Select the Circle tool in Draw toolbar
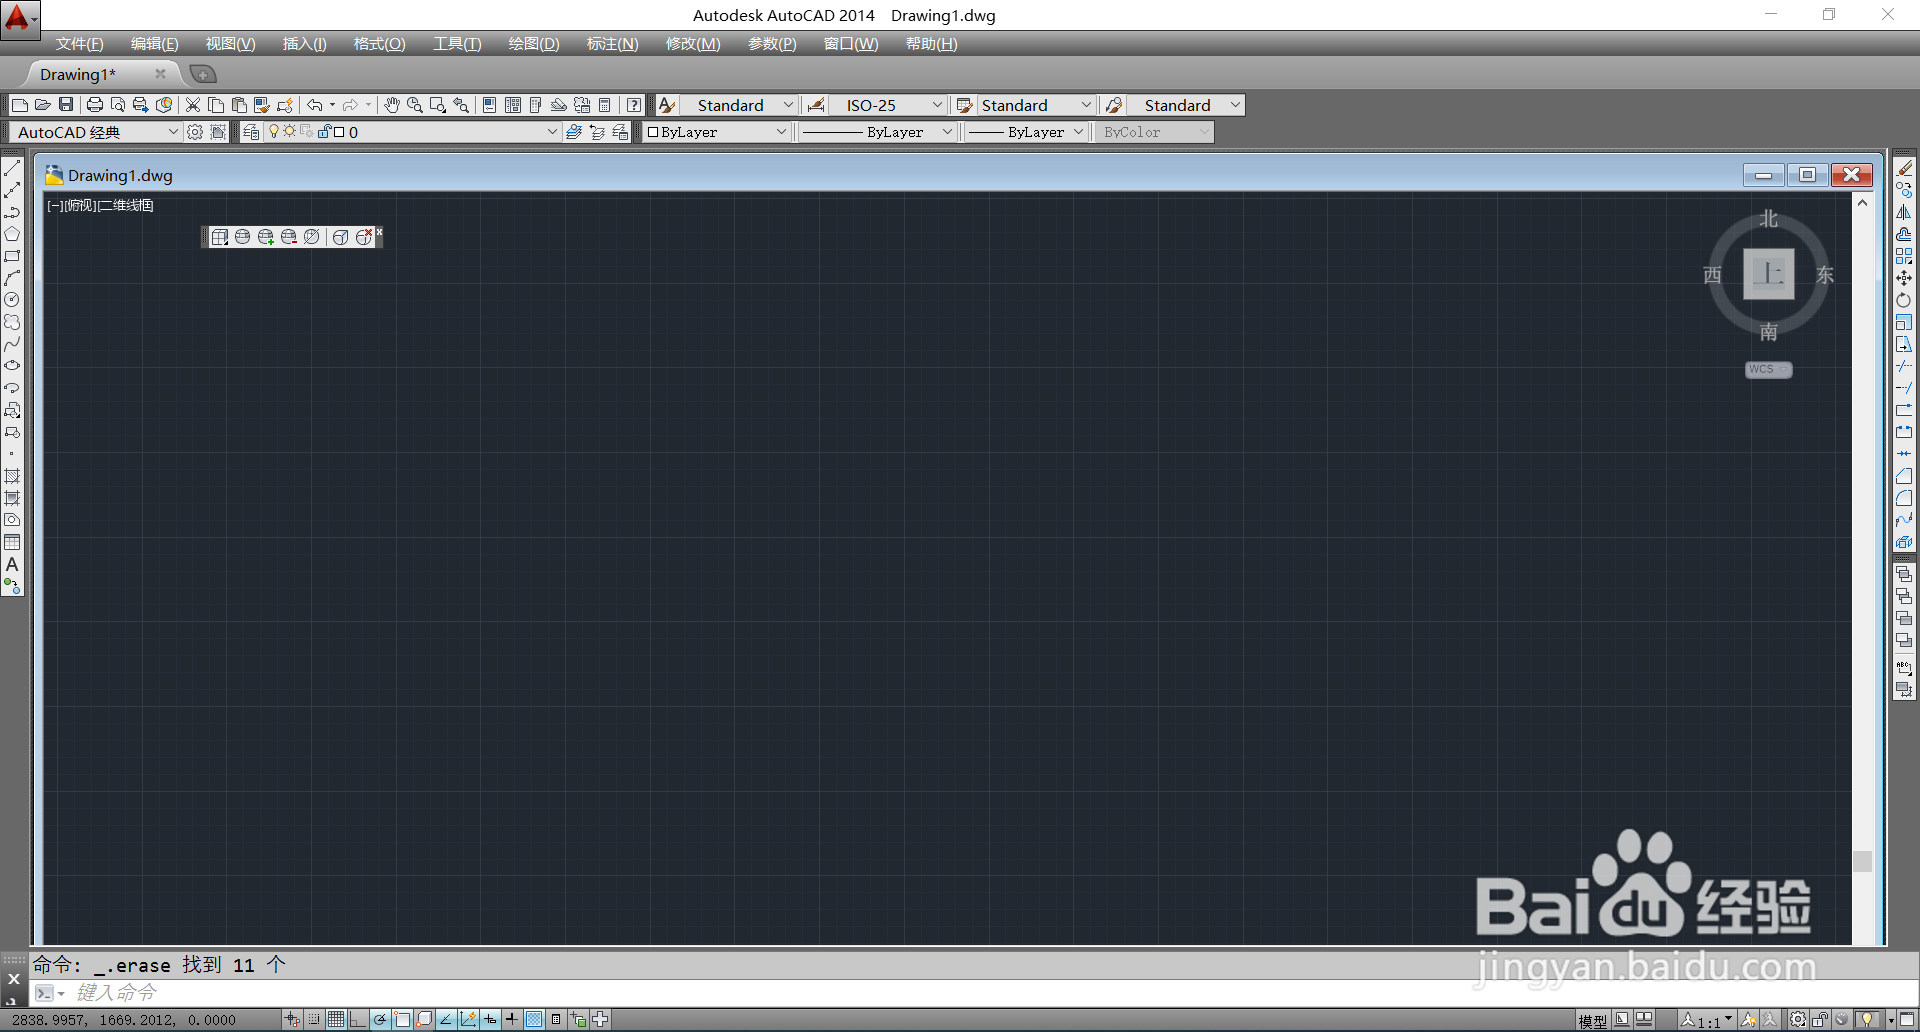 pos(12,300)
